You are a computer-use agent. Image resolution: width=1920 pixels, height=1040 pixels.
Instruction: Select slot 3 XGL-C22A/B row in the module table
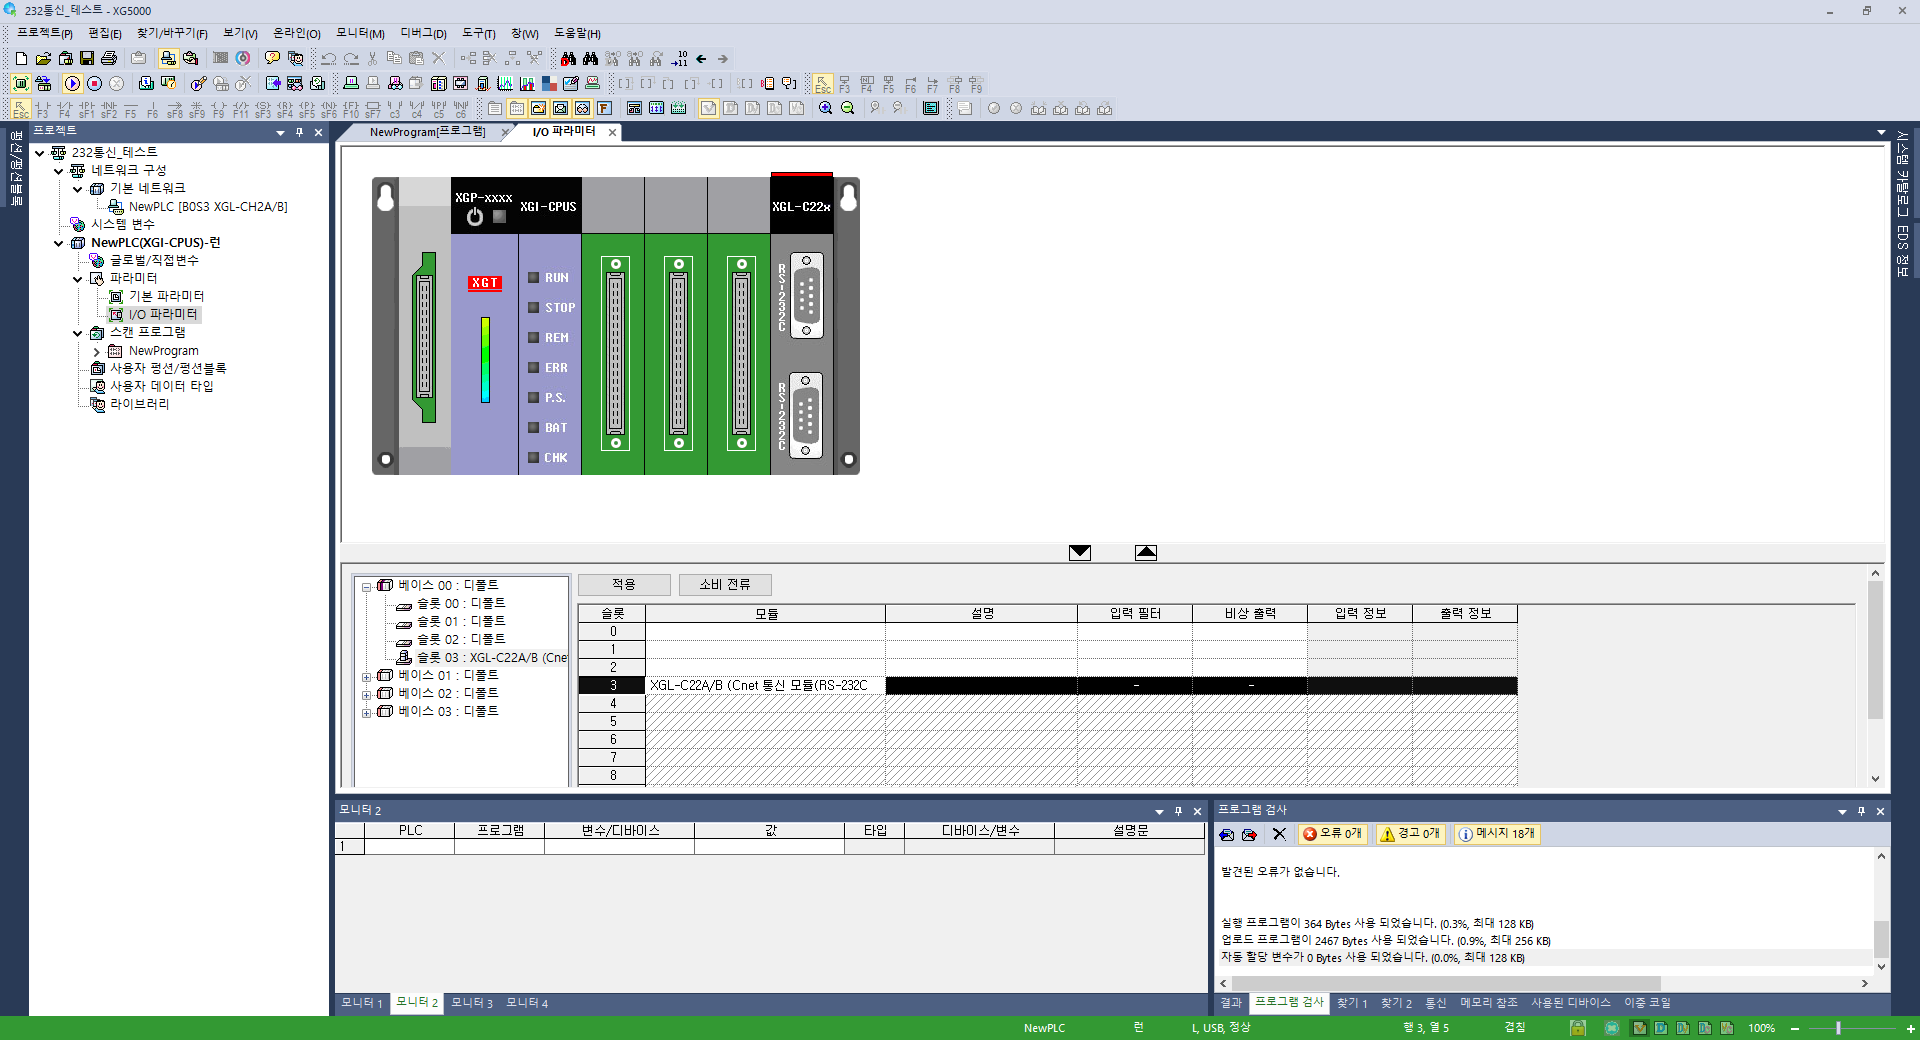click(x=1048, y=686)
